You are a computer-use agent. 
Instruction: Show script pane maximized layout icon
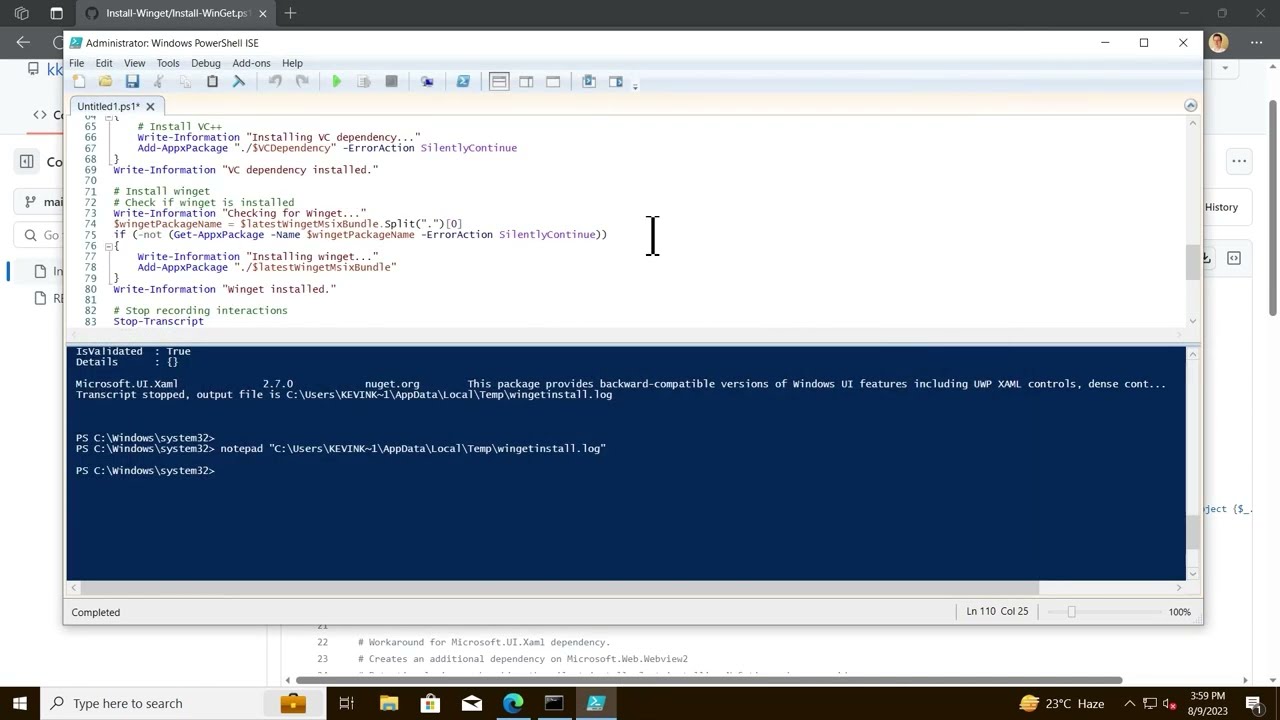click(553, 82)
